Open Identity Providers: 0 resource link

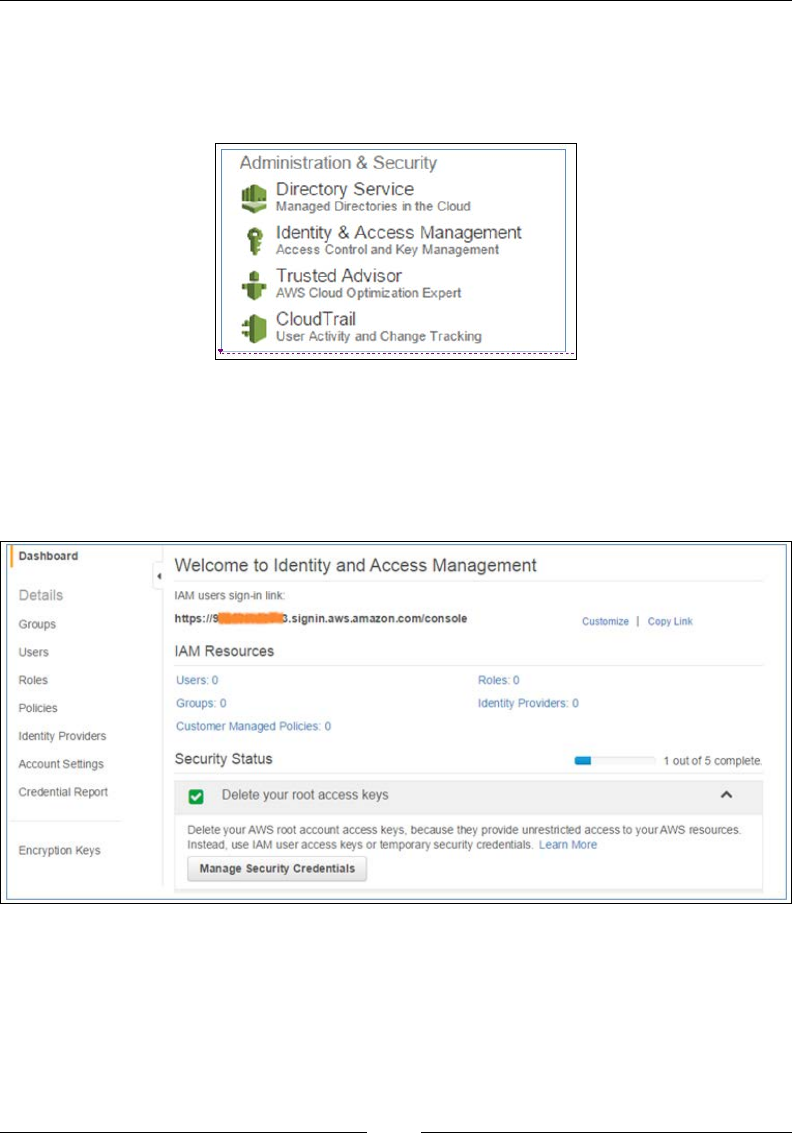pos(528,703)
